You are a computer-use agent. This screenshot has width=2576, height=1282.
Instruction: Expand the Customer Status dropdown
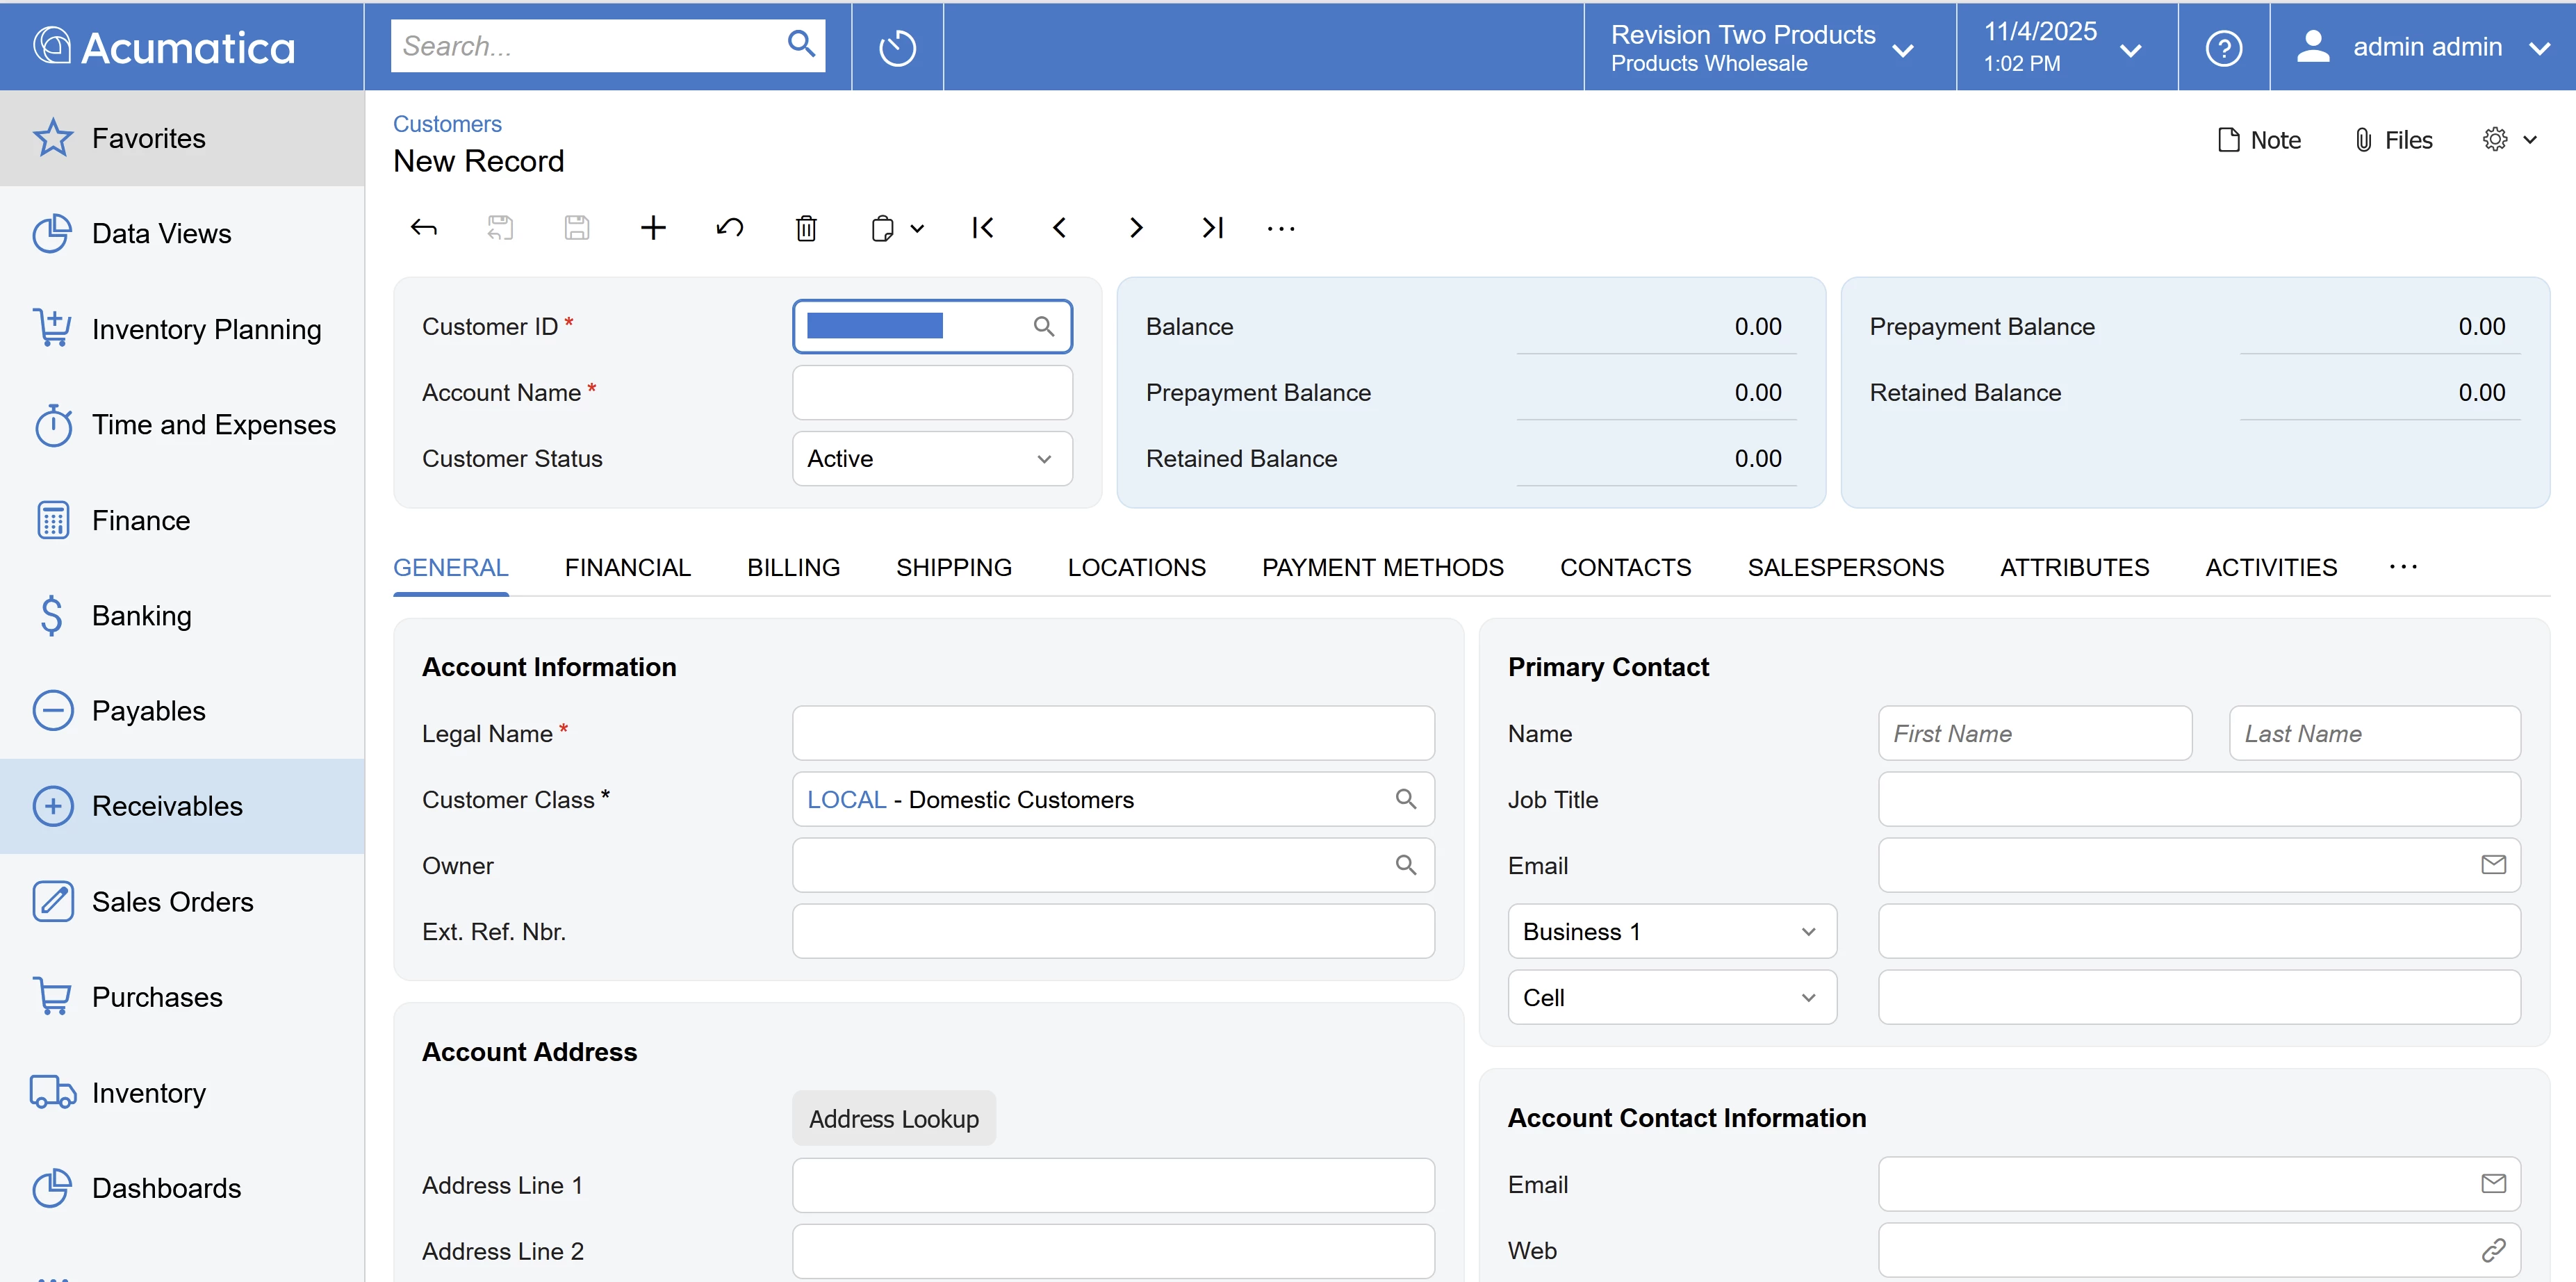[x=932, y=459]
